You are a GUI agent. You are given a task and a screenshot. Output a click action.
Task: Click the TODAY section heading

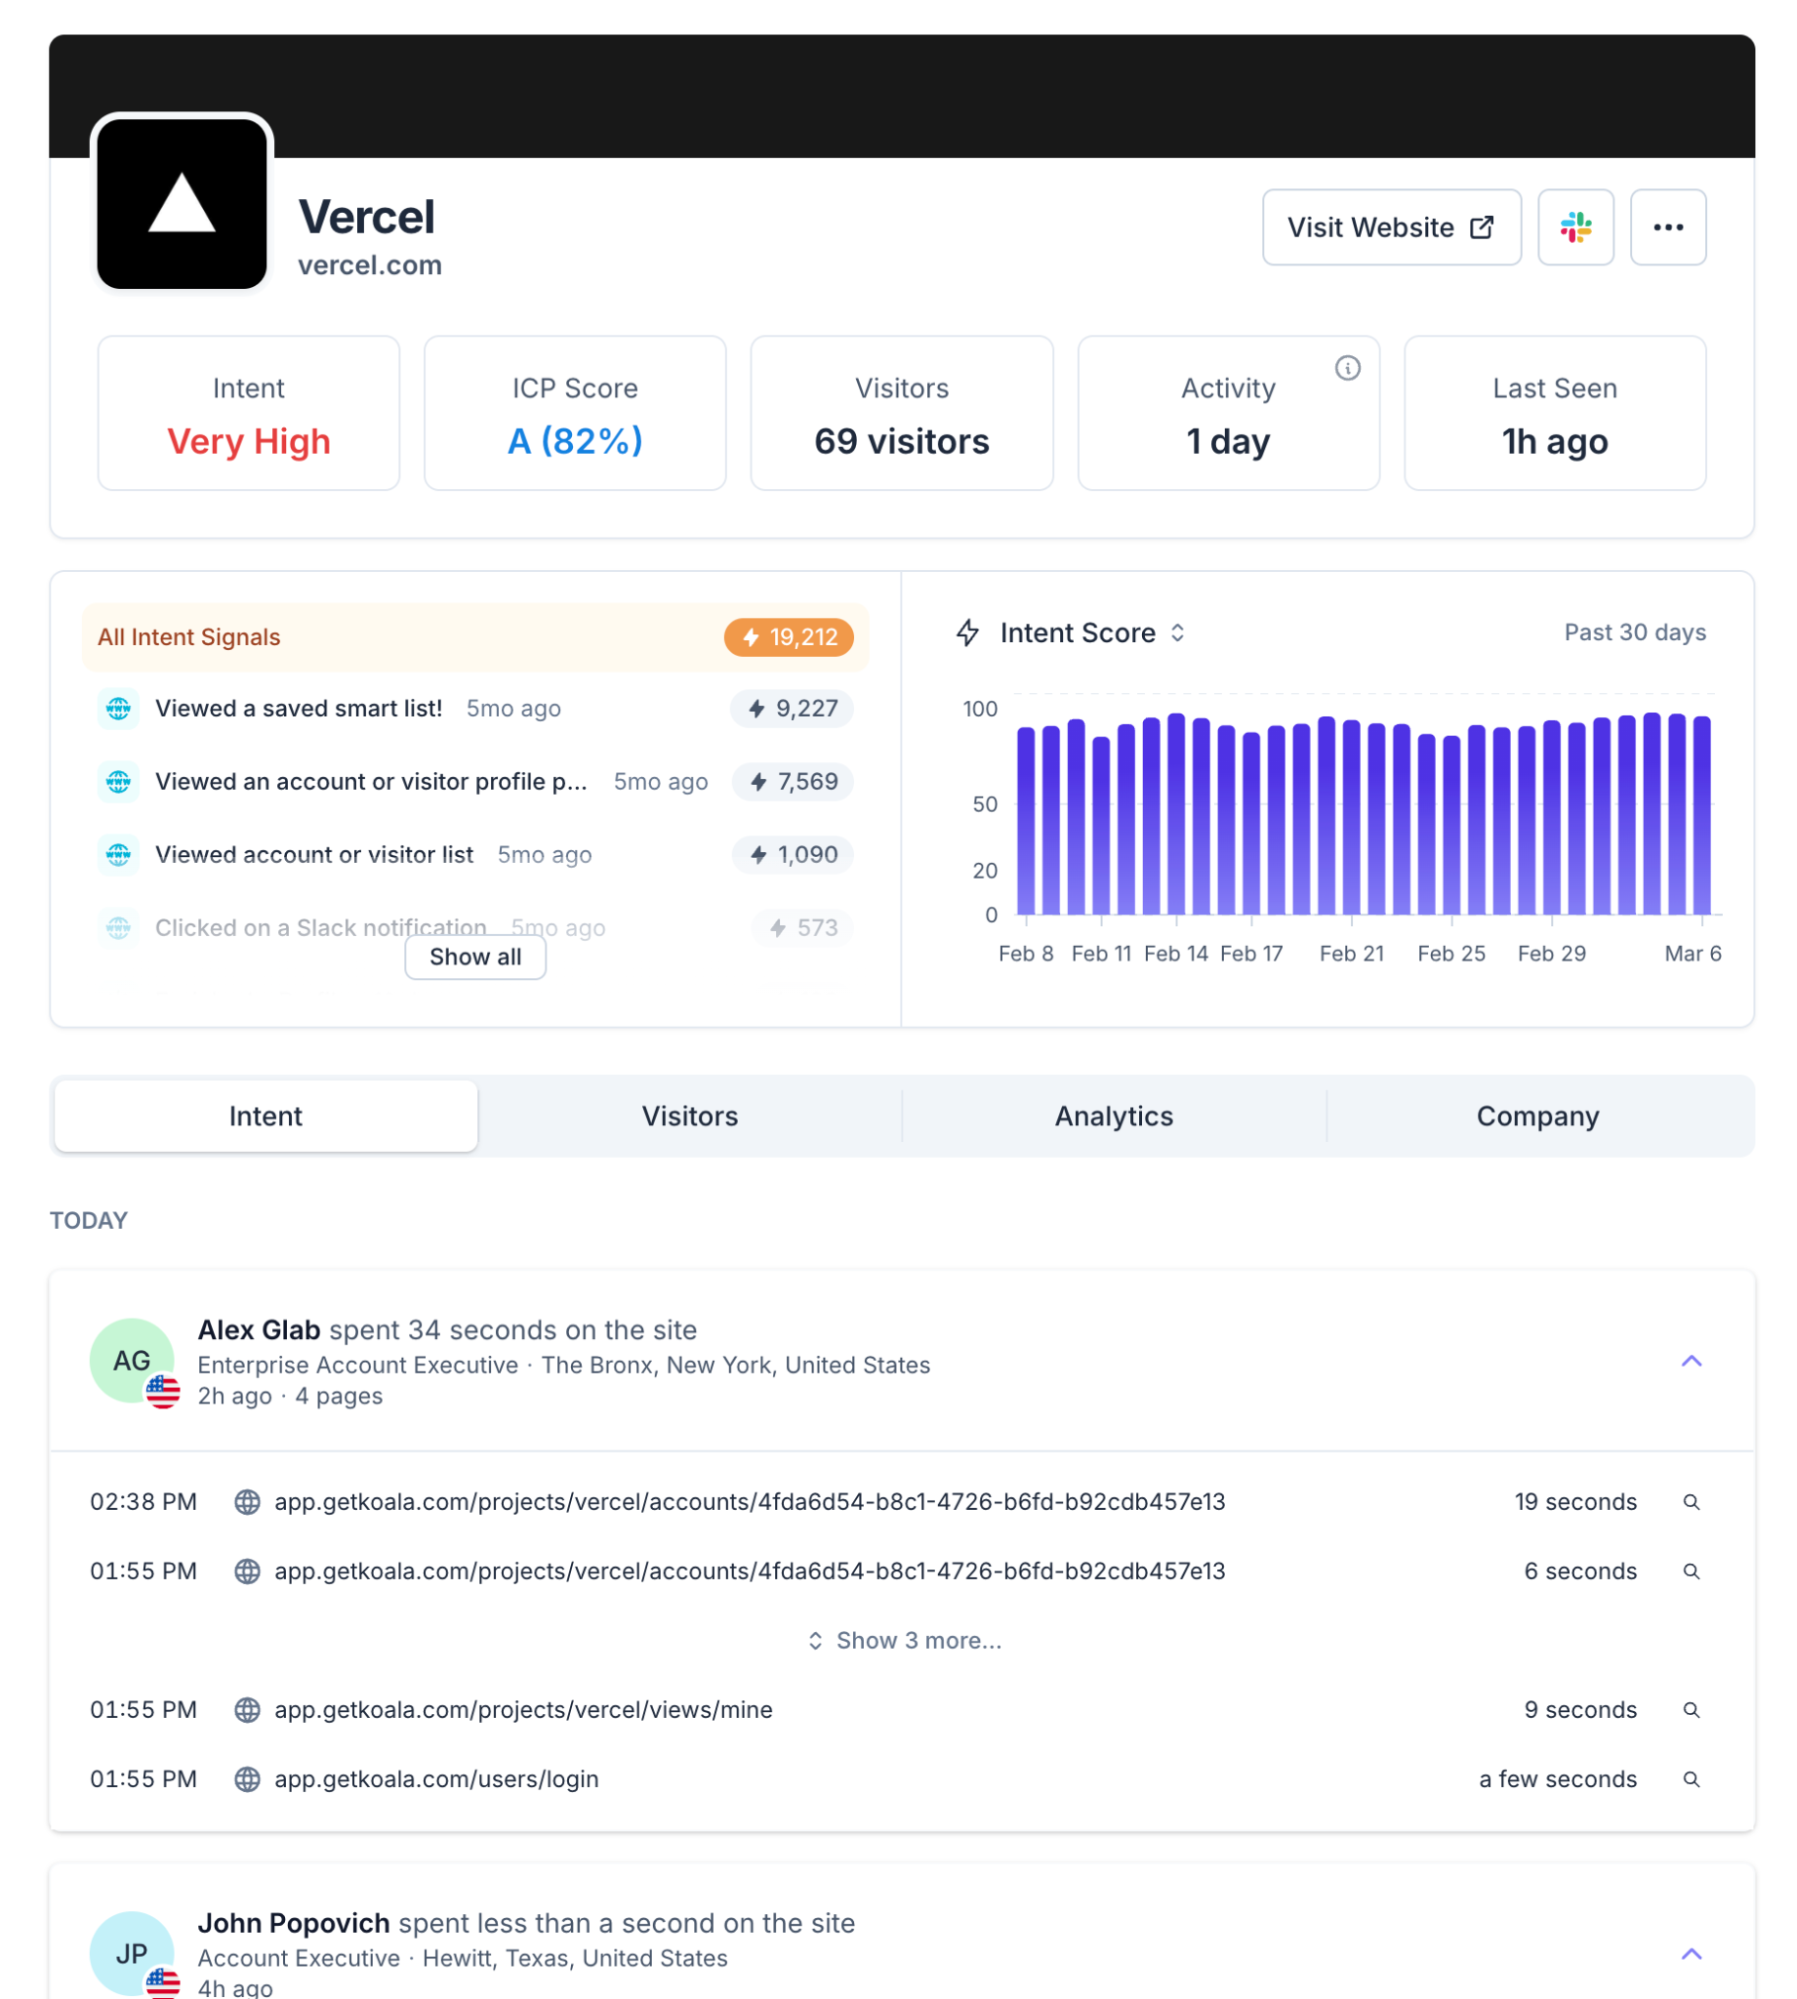tap(89, 1220)
